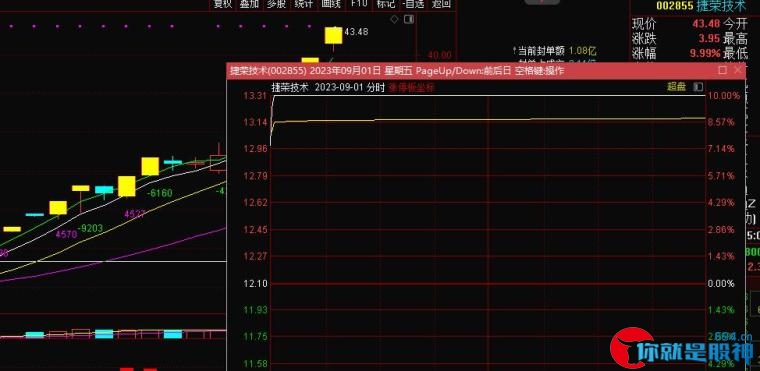
Task: Open the 统计 statistics tool
Action: [x=303, y=4]
